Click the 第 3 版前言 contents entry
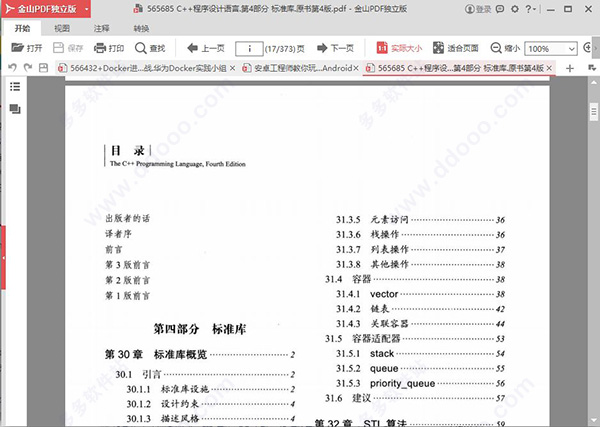 (x=128, y=265)
